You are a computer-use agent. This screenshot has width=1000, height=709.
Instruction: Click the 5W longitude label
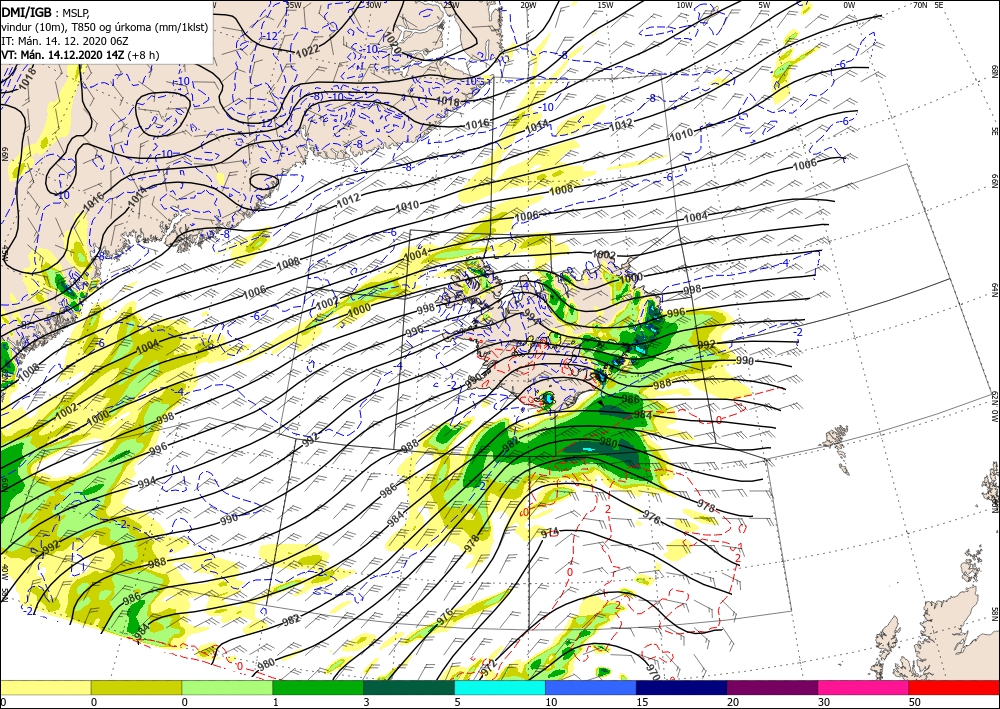(x=765, y=5)
